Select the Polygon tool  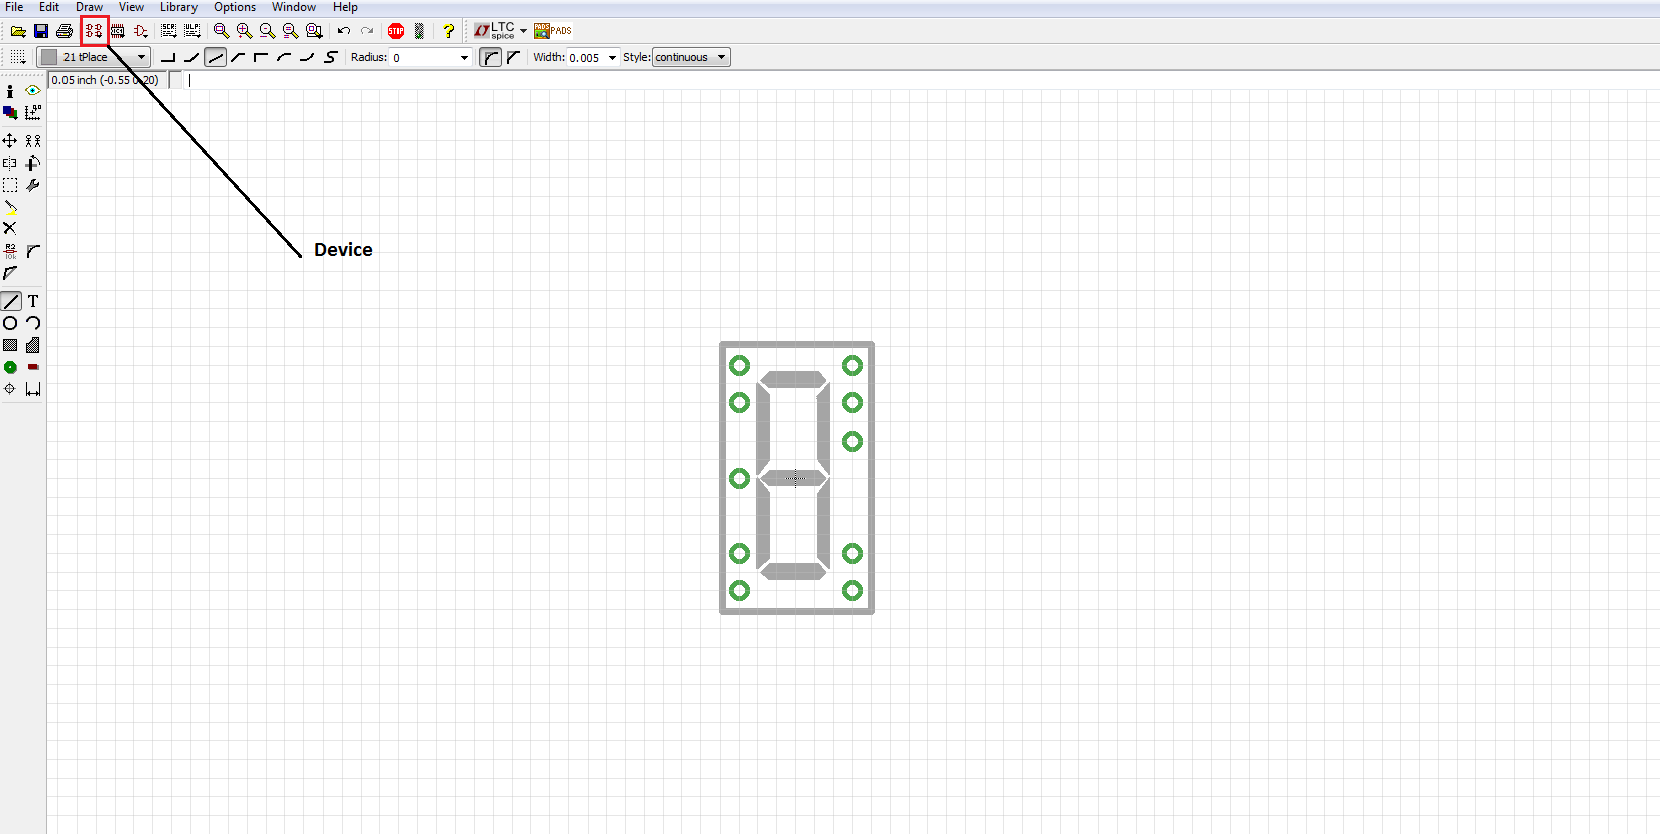pos(33,345)
